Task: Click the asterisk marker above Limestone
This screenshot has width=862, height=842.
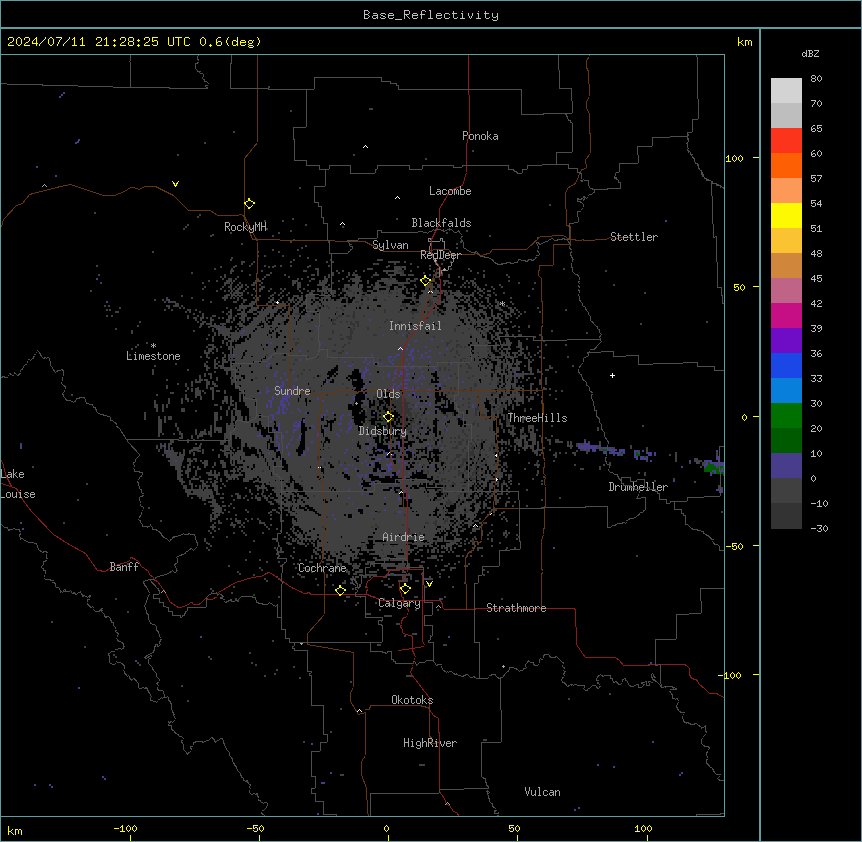Action: coord(153,345)
